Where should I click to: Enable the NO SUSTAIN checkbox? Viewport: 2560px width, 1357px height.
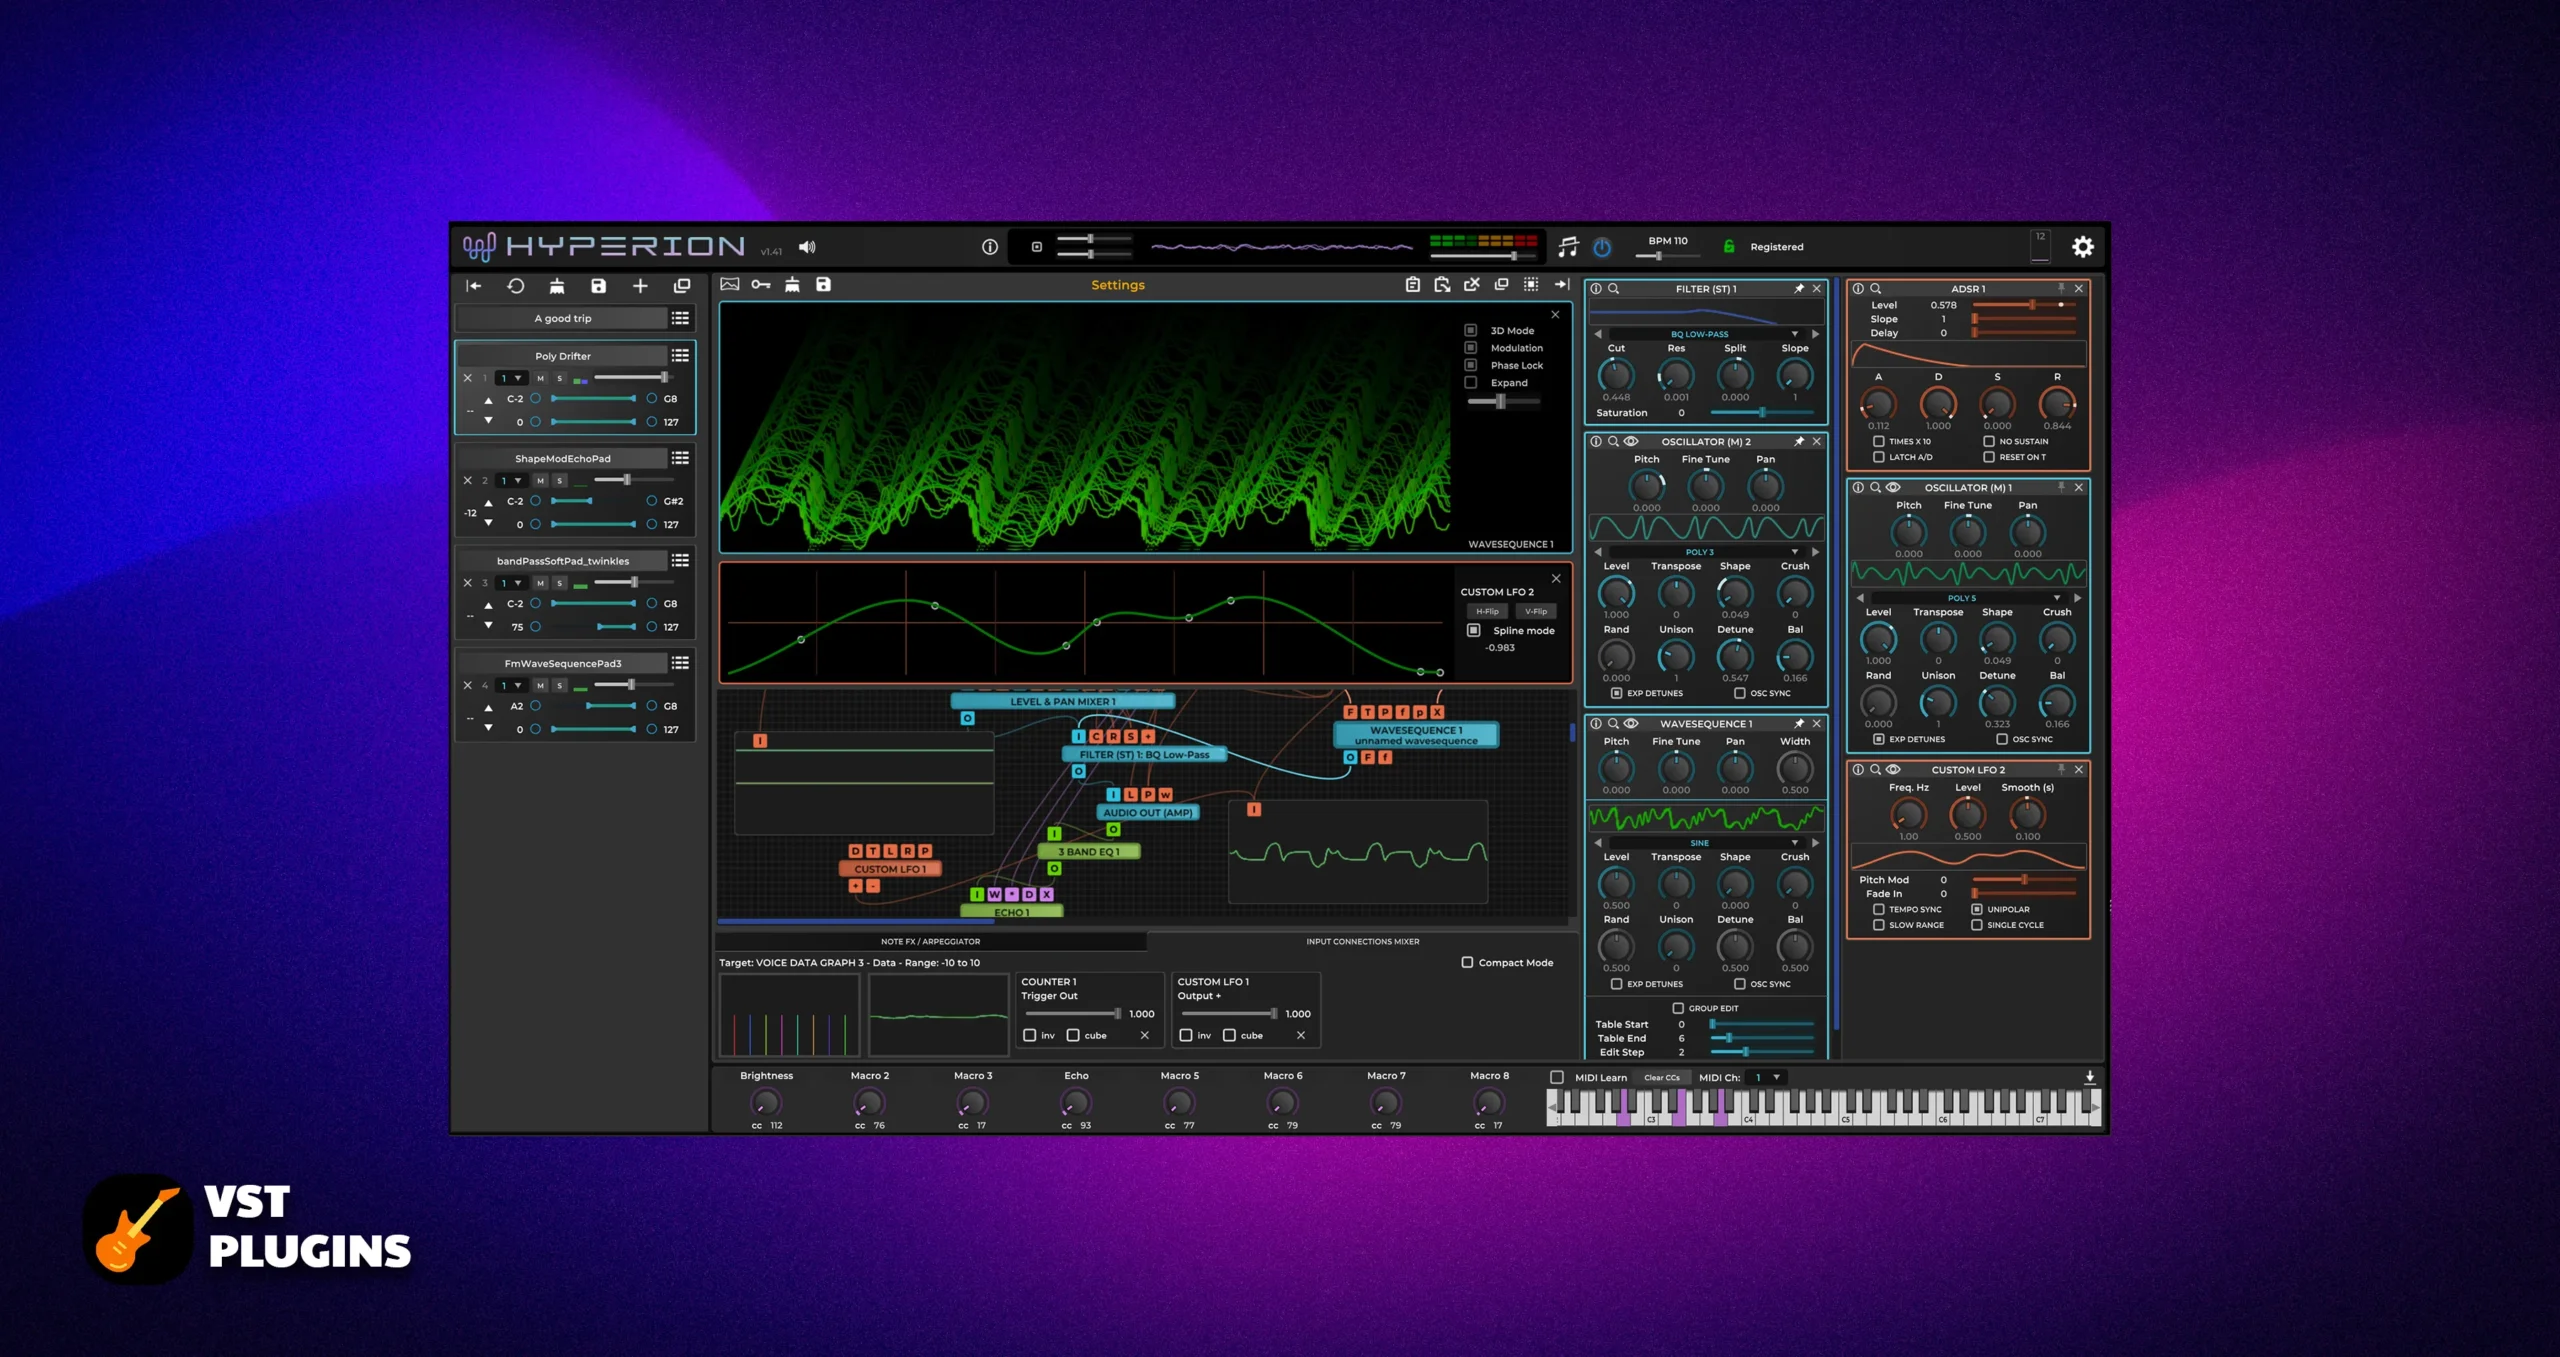coord(1989,441)
